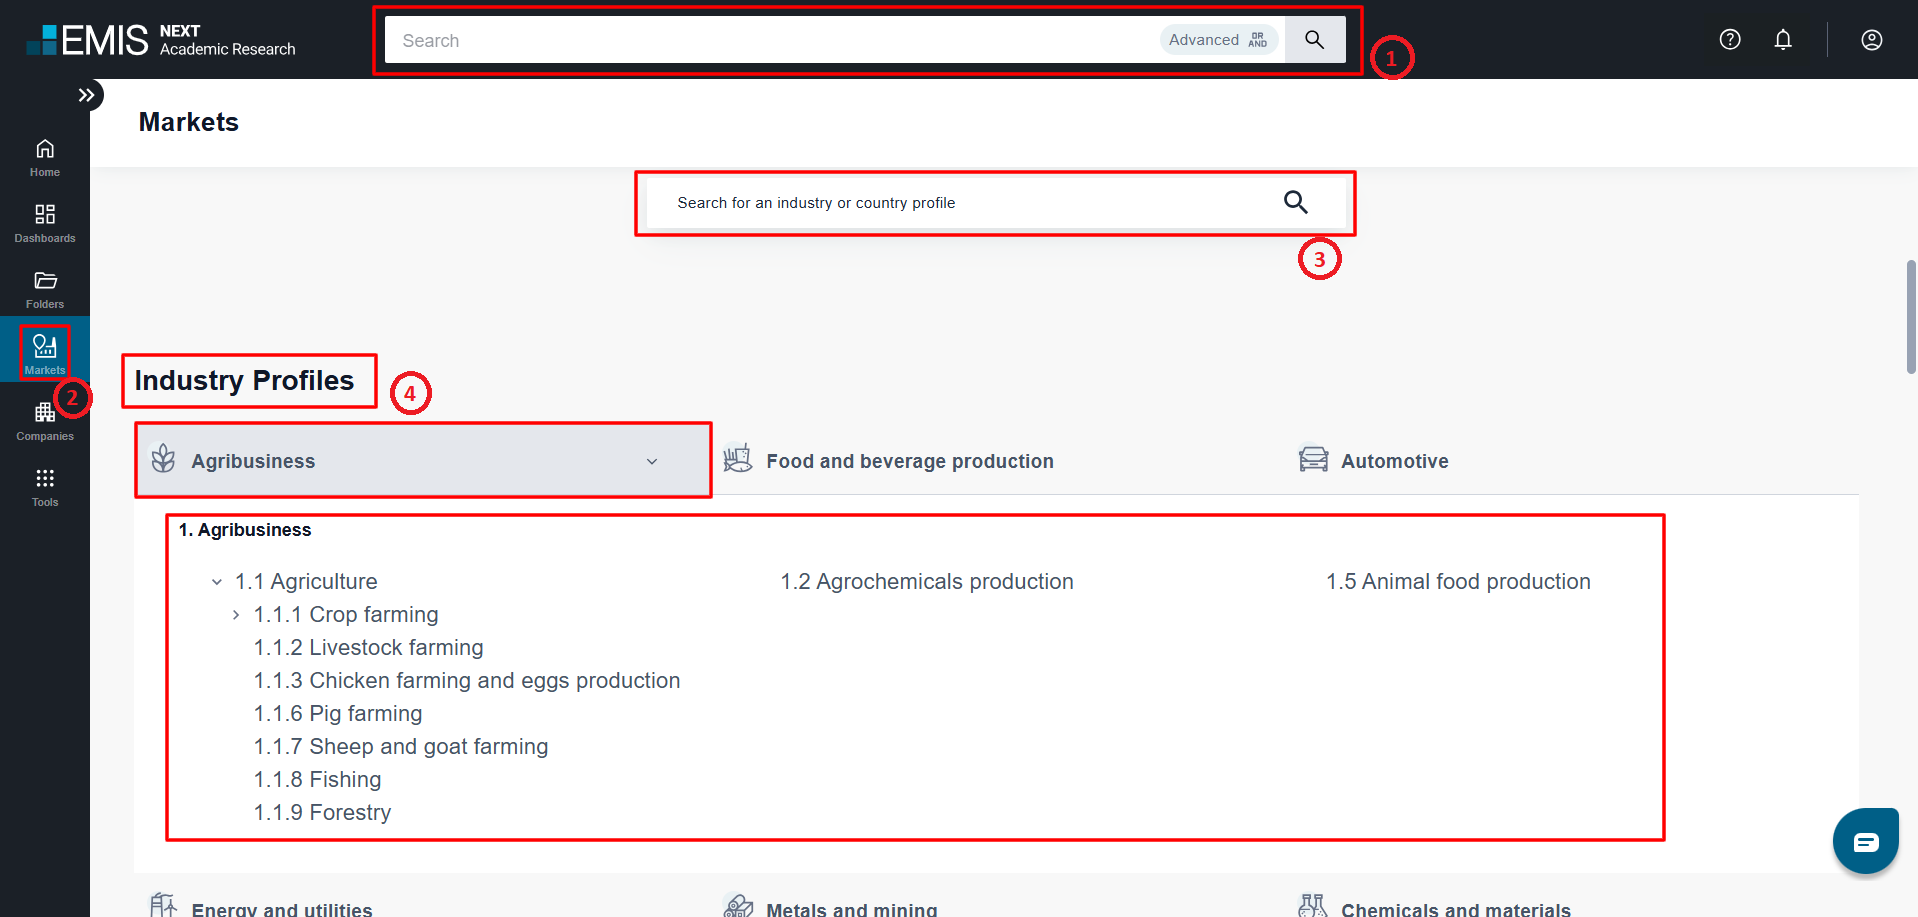
Task: Open the user account profile icon
Action: coord(1872,39)
